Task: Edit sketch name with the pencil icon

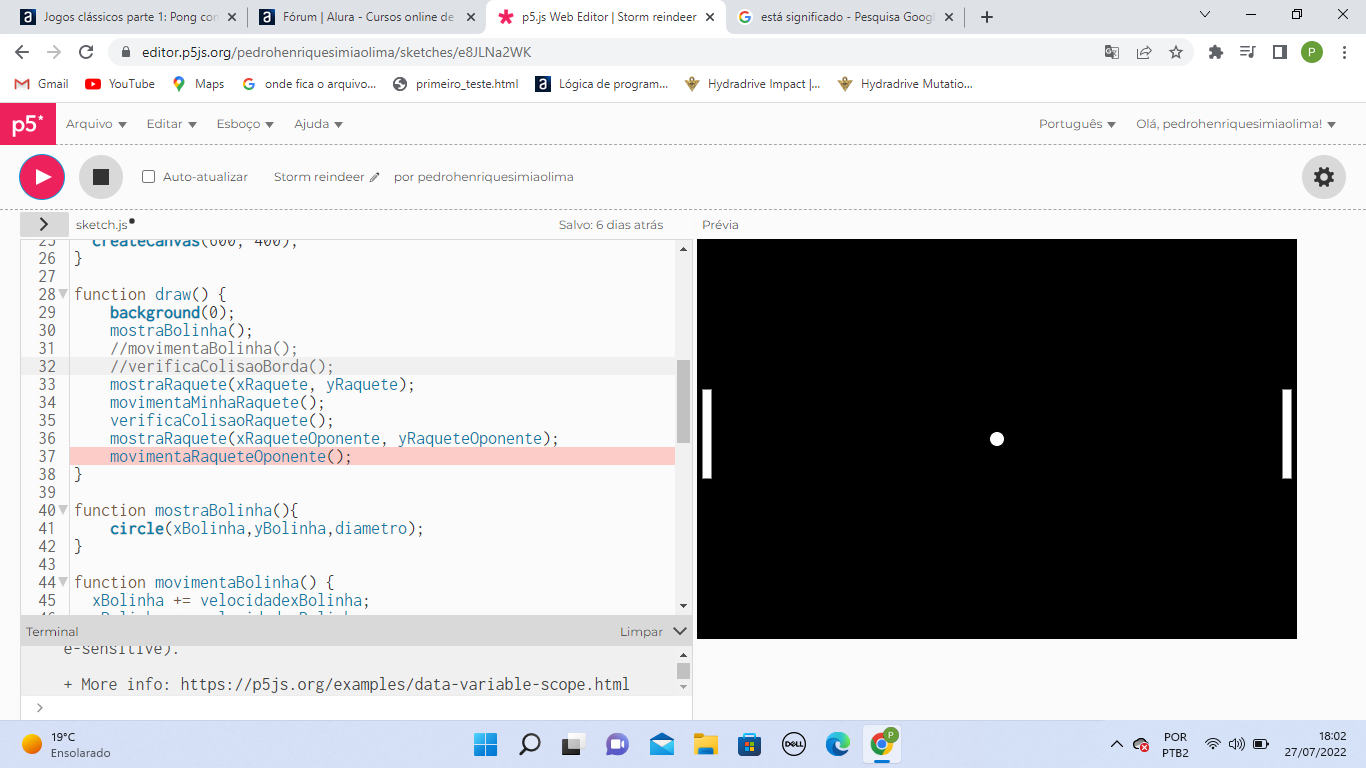Action: 375,177
